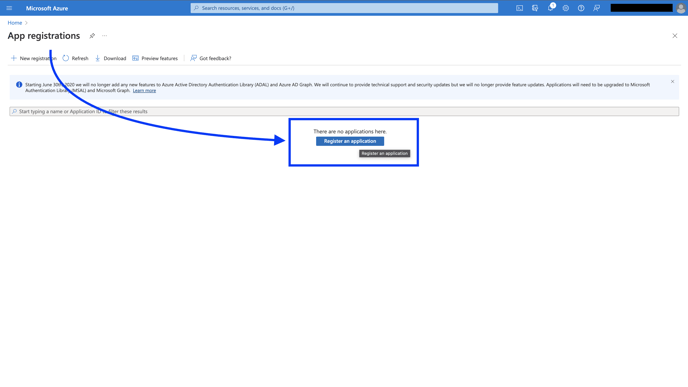Download the app registrations list
688x387 pixels.
[111, 58]
